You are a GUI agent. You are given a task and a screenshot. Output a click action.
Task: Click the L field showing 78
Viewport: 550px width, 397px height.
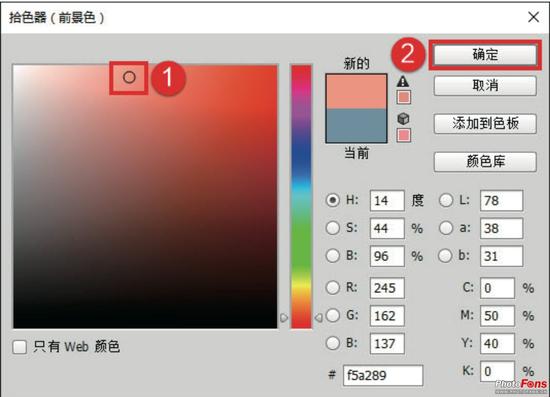pos(501,201)
